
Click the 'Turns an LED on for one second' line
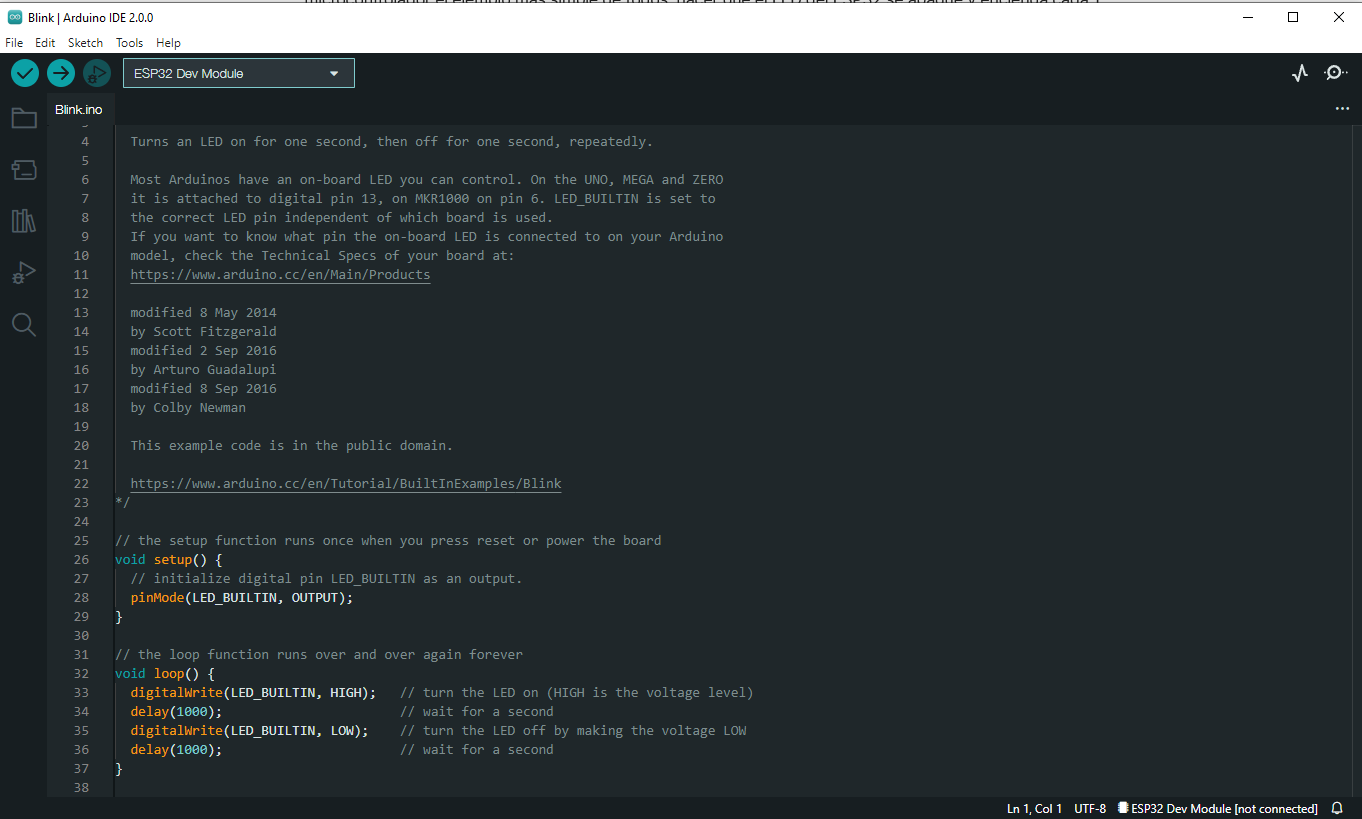click(391, 141)
